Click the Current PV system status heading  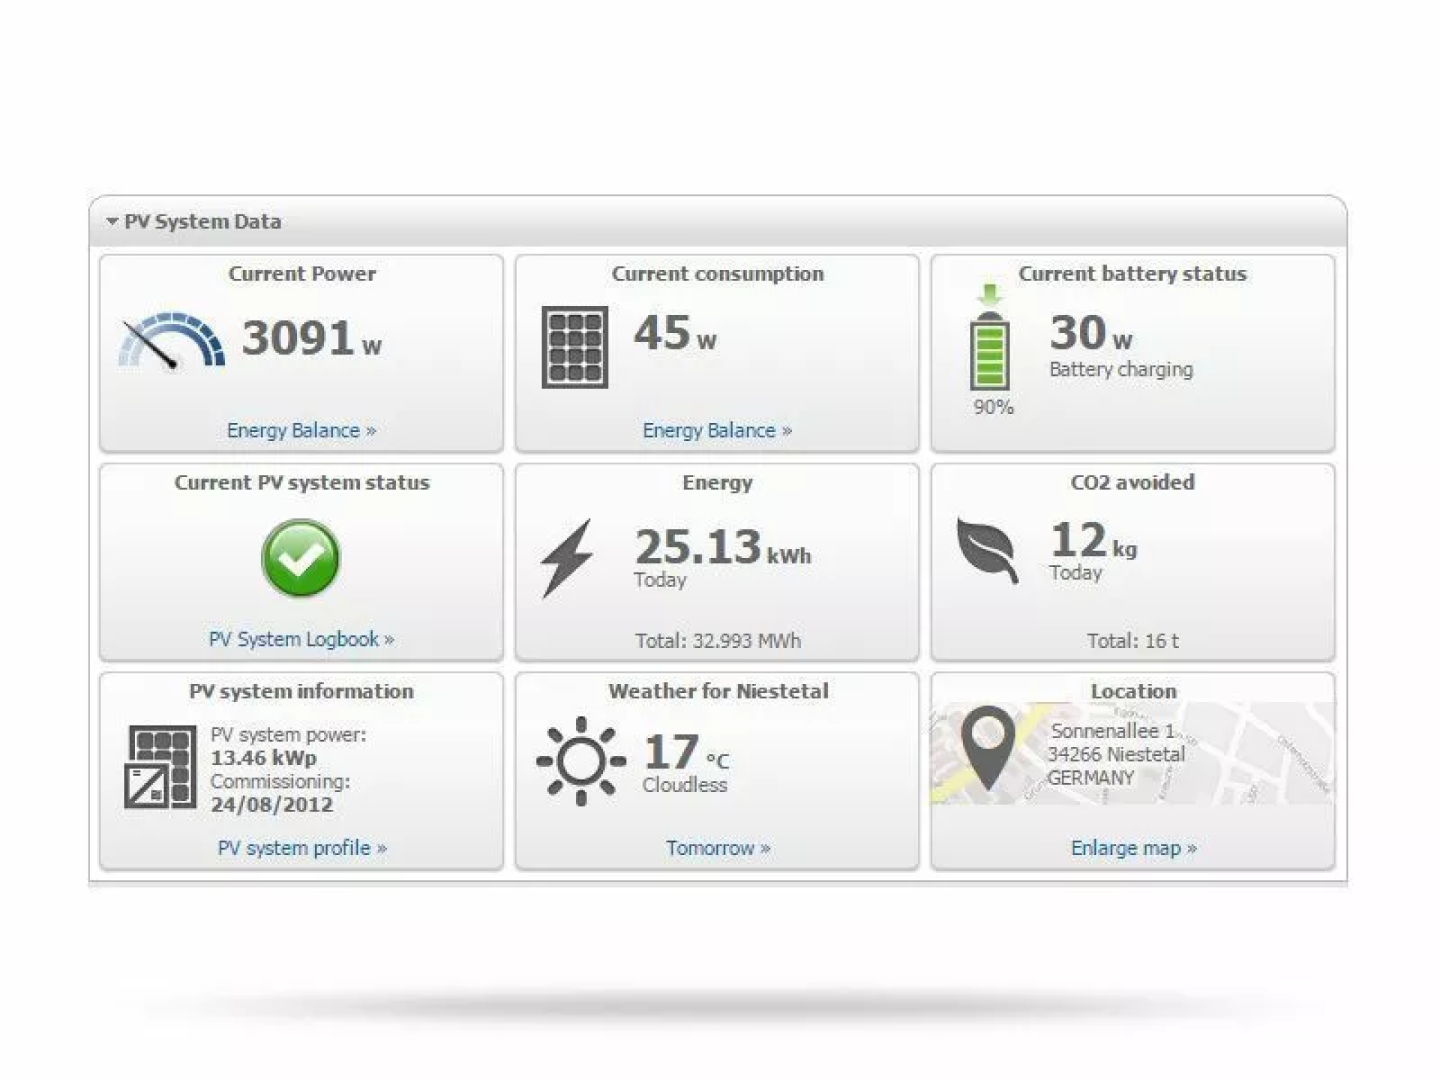click(302, 483)
